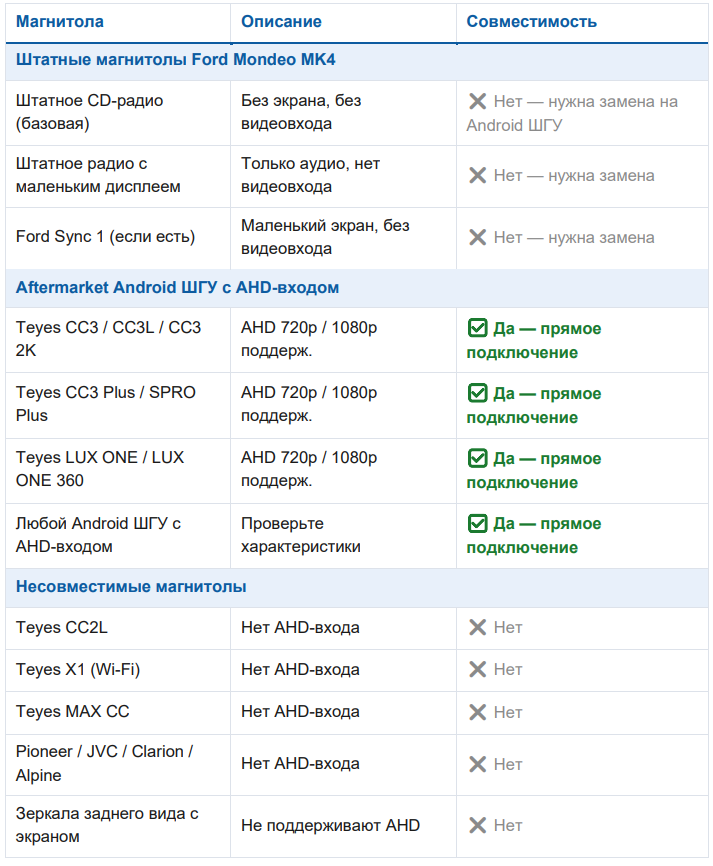The width and height of the screenshot is (713, 866).
Task: Click cell Teyes CC2L
Action: point(118,628)
